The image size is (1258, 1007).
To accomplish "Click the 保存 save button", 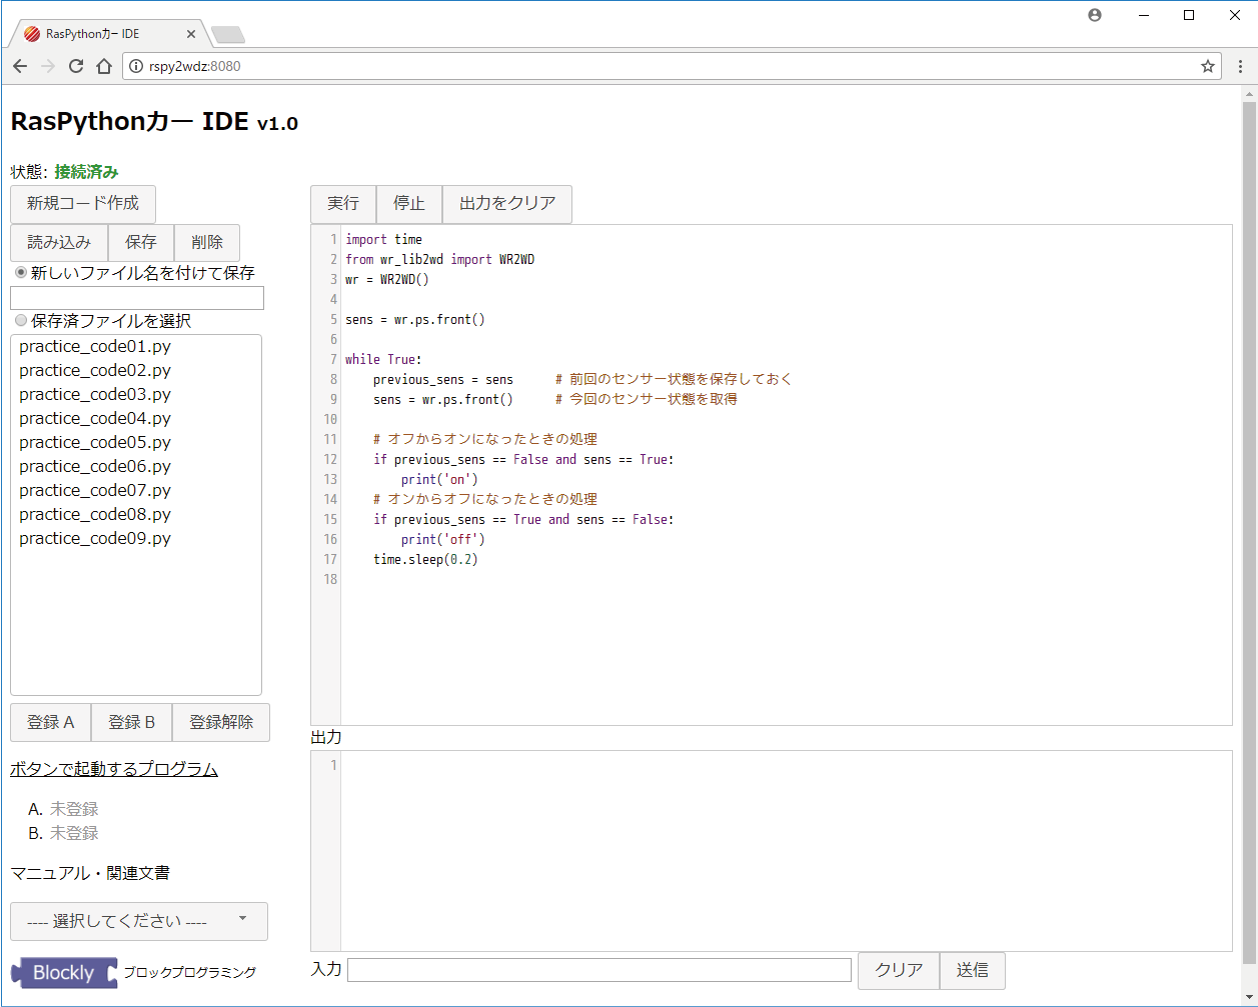I will pos(141,242).
